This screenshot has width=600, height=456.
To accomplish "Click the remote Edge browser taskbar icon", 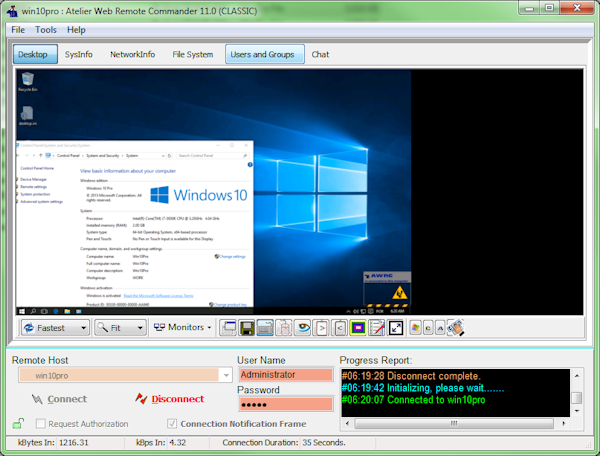I will tap(56, 311).
